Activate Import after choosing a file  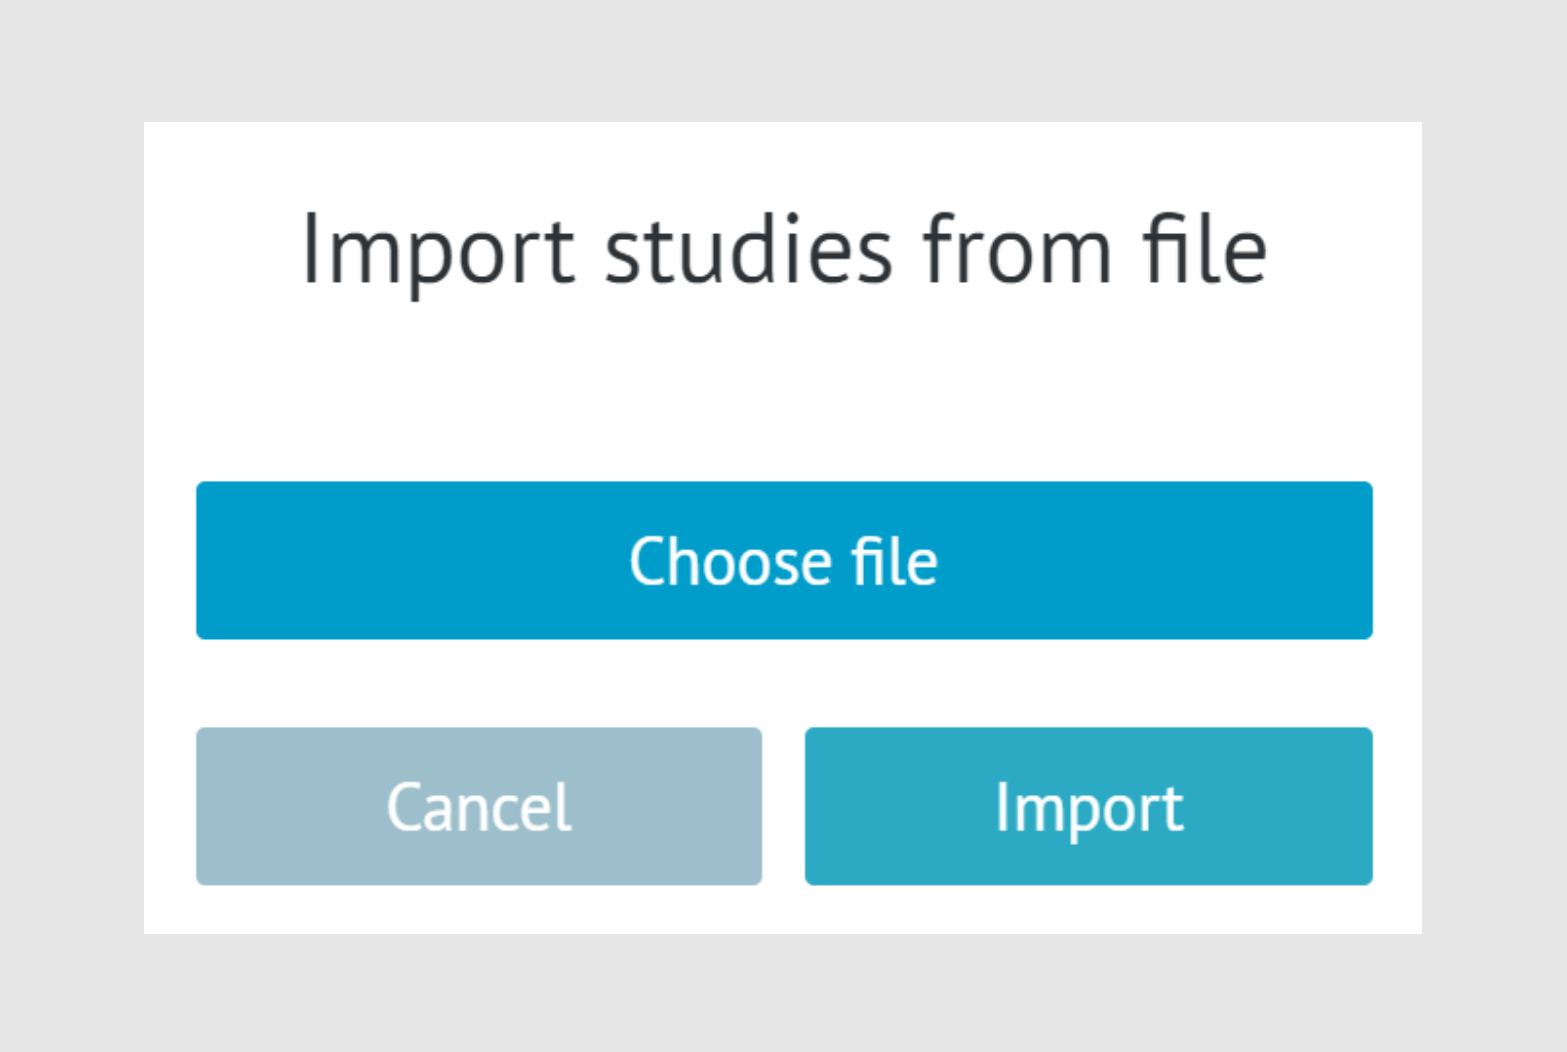[x=1088, y=806]
